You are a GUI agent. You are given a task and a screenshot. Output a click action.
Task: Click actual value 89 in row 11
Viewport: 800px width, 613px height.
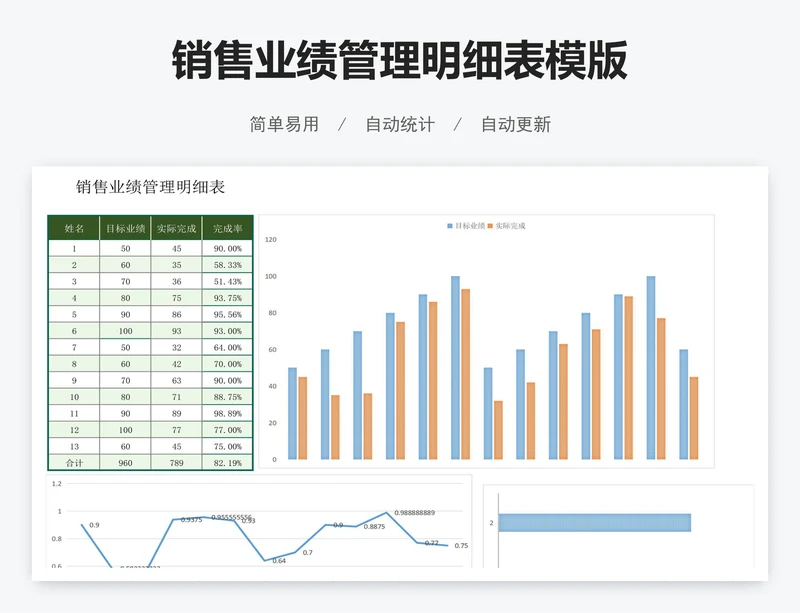(x=177, y=413)
